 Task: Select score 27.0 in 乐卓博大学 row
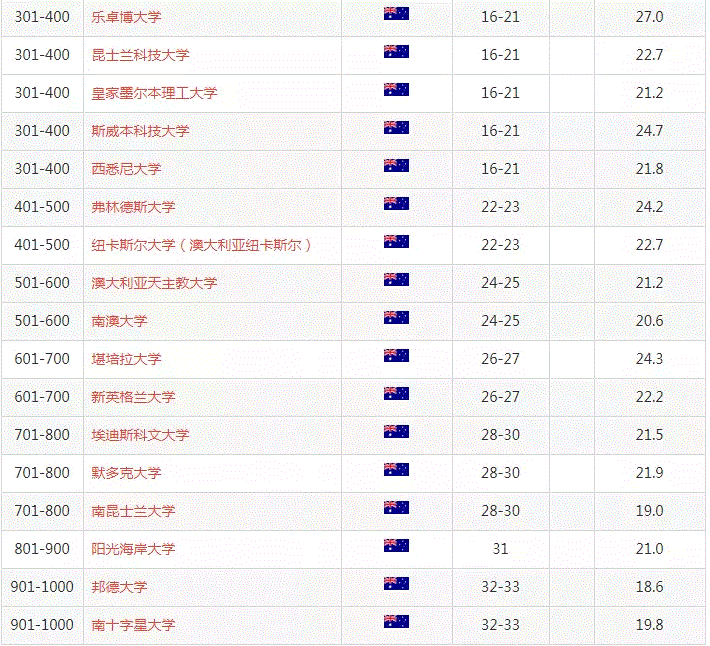[649, 17]
